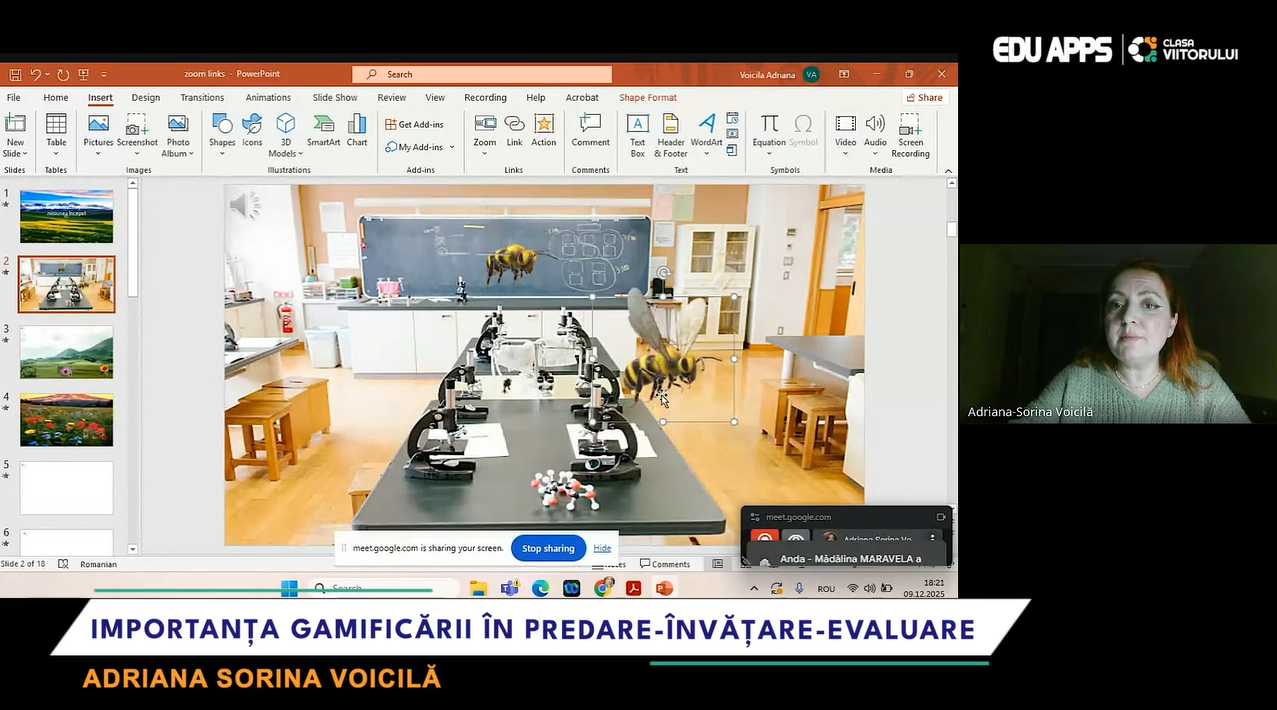Insert Audio
This screenshot has height=710, width=1277.
point(875,136)
